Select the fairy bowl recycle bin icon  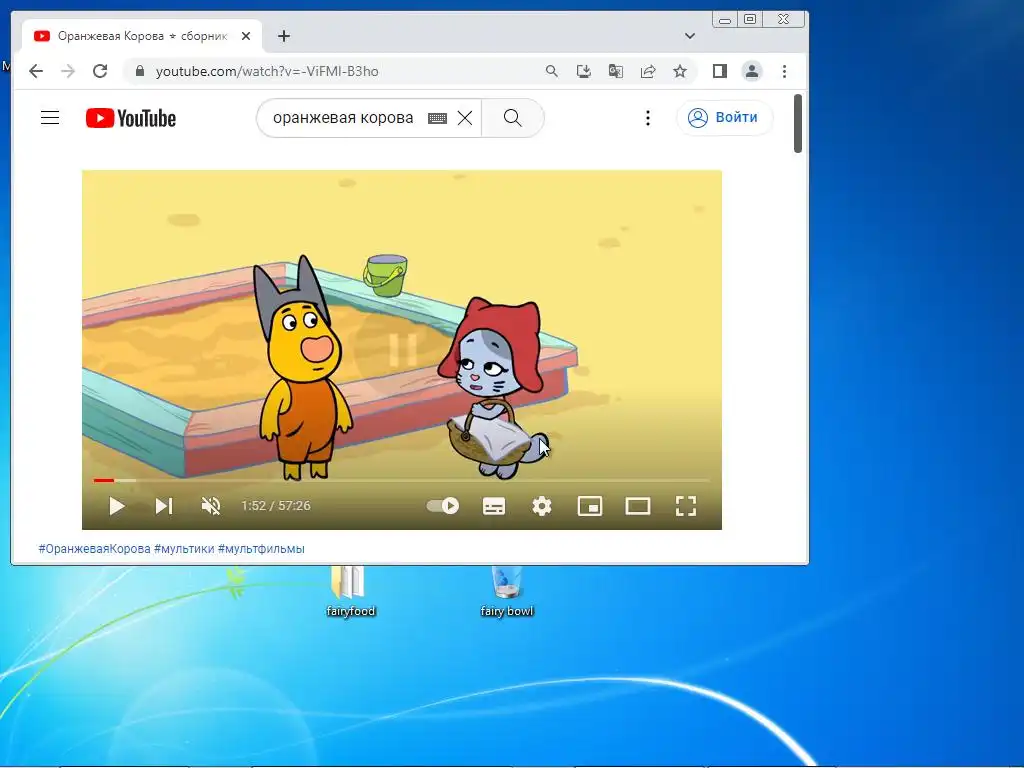507,592
